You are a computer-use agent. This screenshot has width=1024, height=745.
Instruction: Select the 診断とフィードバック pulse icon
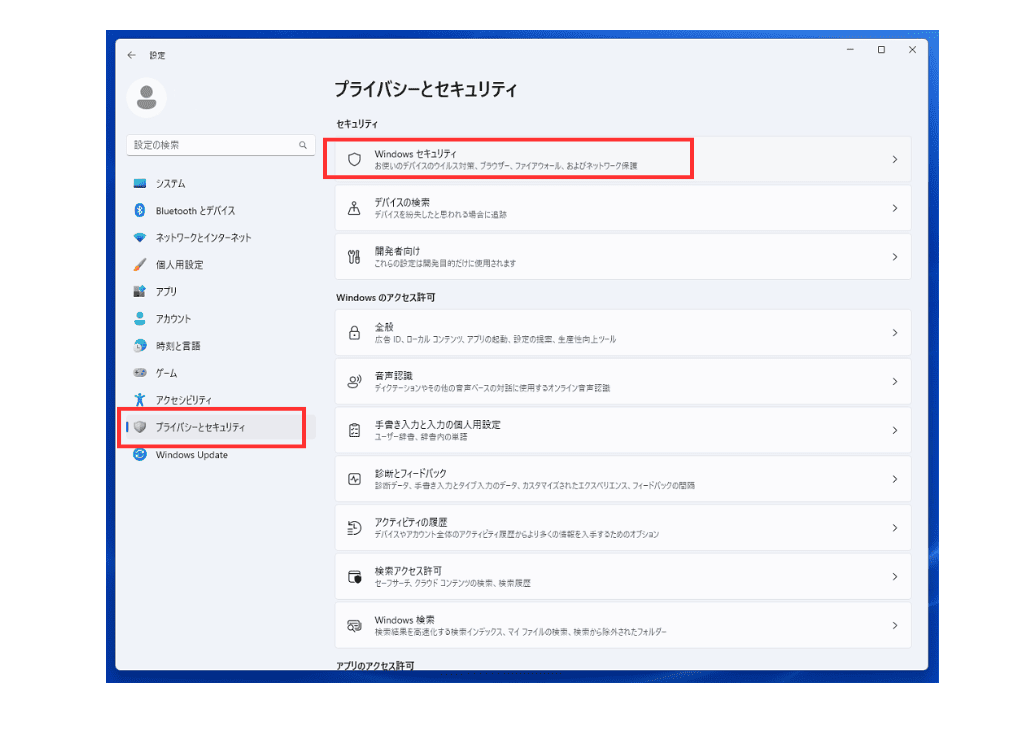[354, 478]
